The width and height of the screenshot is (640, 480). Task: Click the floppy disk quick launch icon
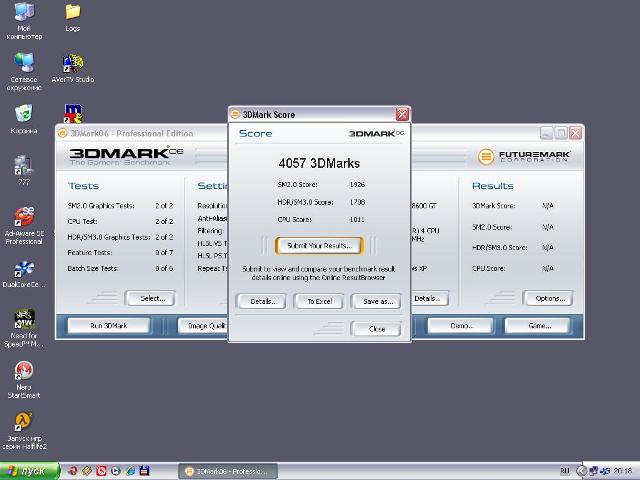[x=144, y=471]
